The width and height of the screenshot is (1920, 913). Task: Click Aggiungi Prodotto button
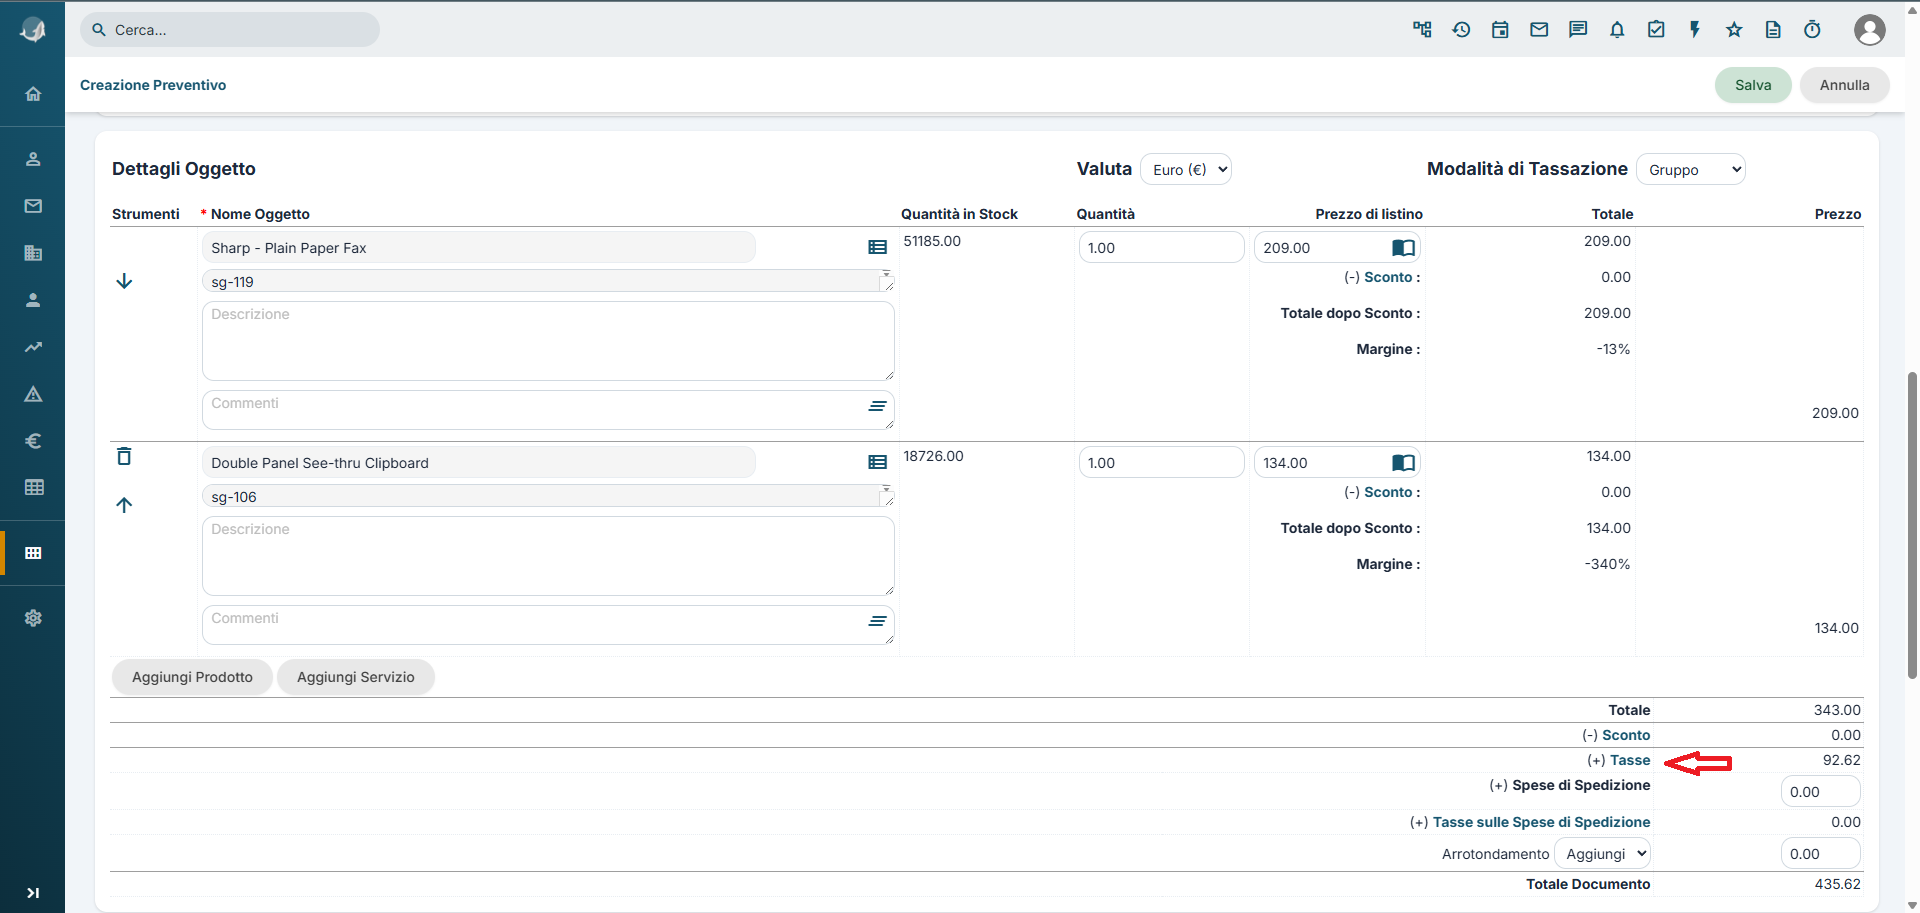point(192,677)
